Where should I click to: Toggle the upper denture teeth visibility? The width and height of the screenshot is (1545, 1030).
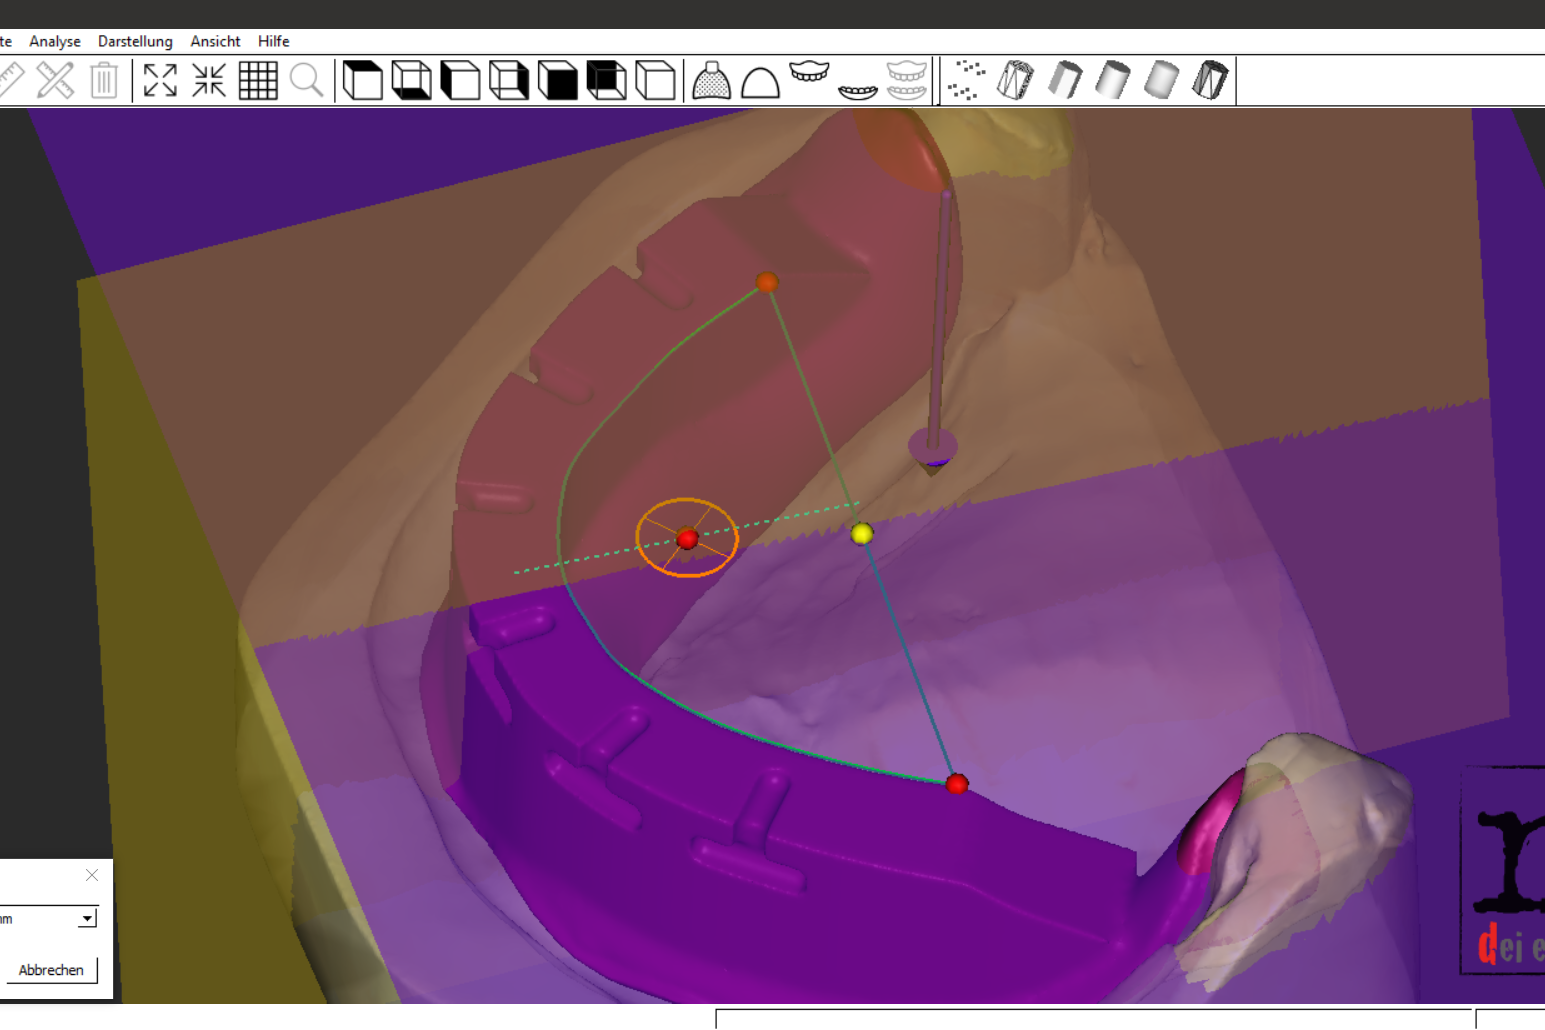point(809,73)
